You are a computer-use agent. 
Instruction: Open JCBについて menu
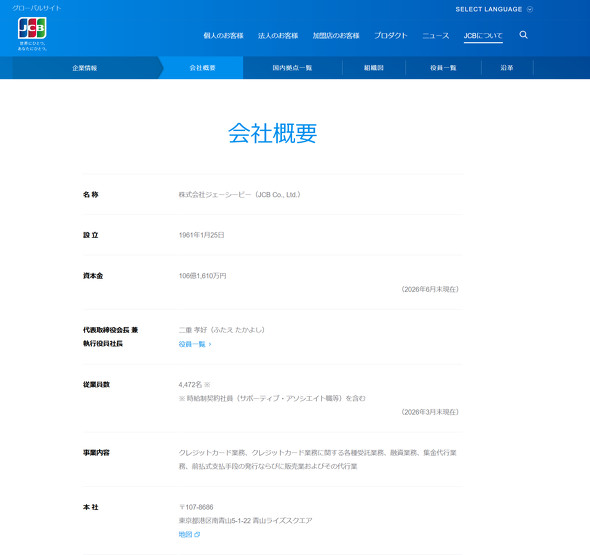pyautogui.click(x=483, y=36)
